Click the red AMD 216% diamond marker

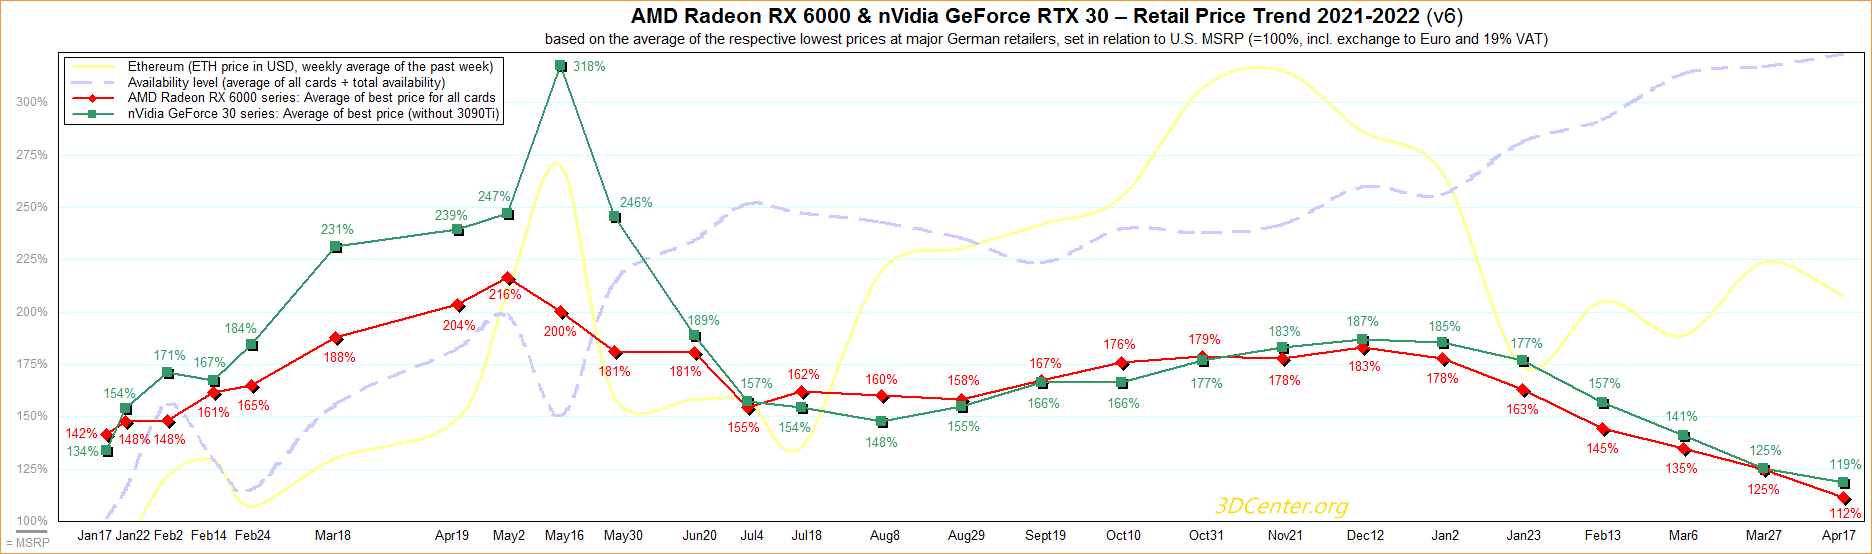[508, 278]
